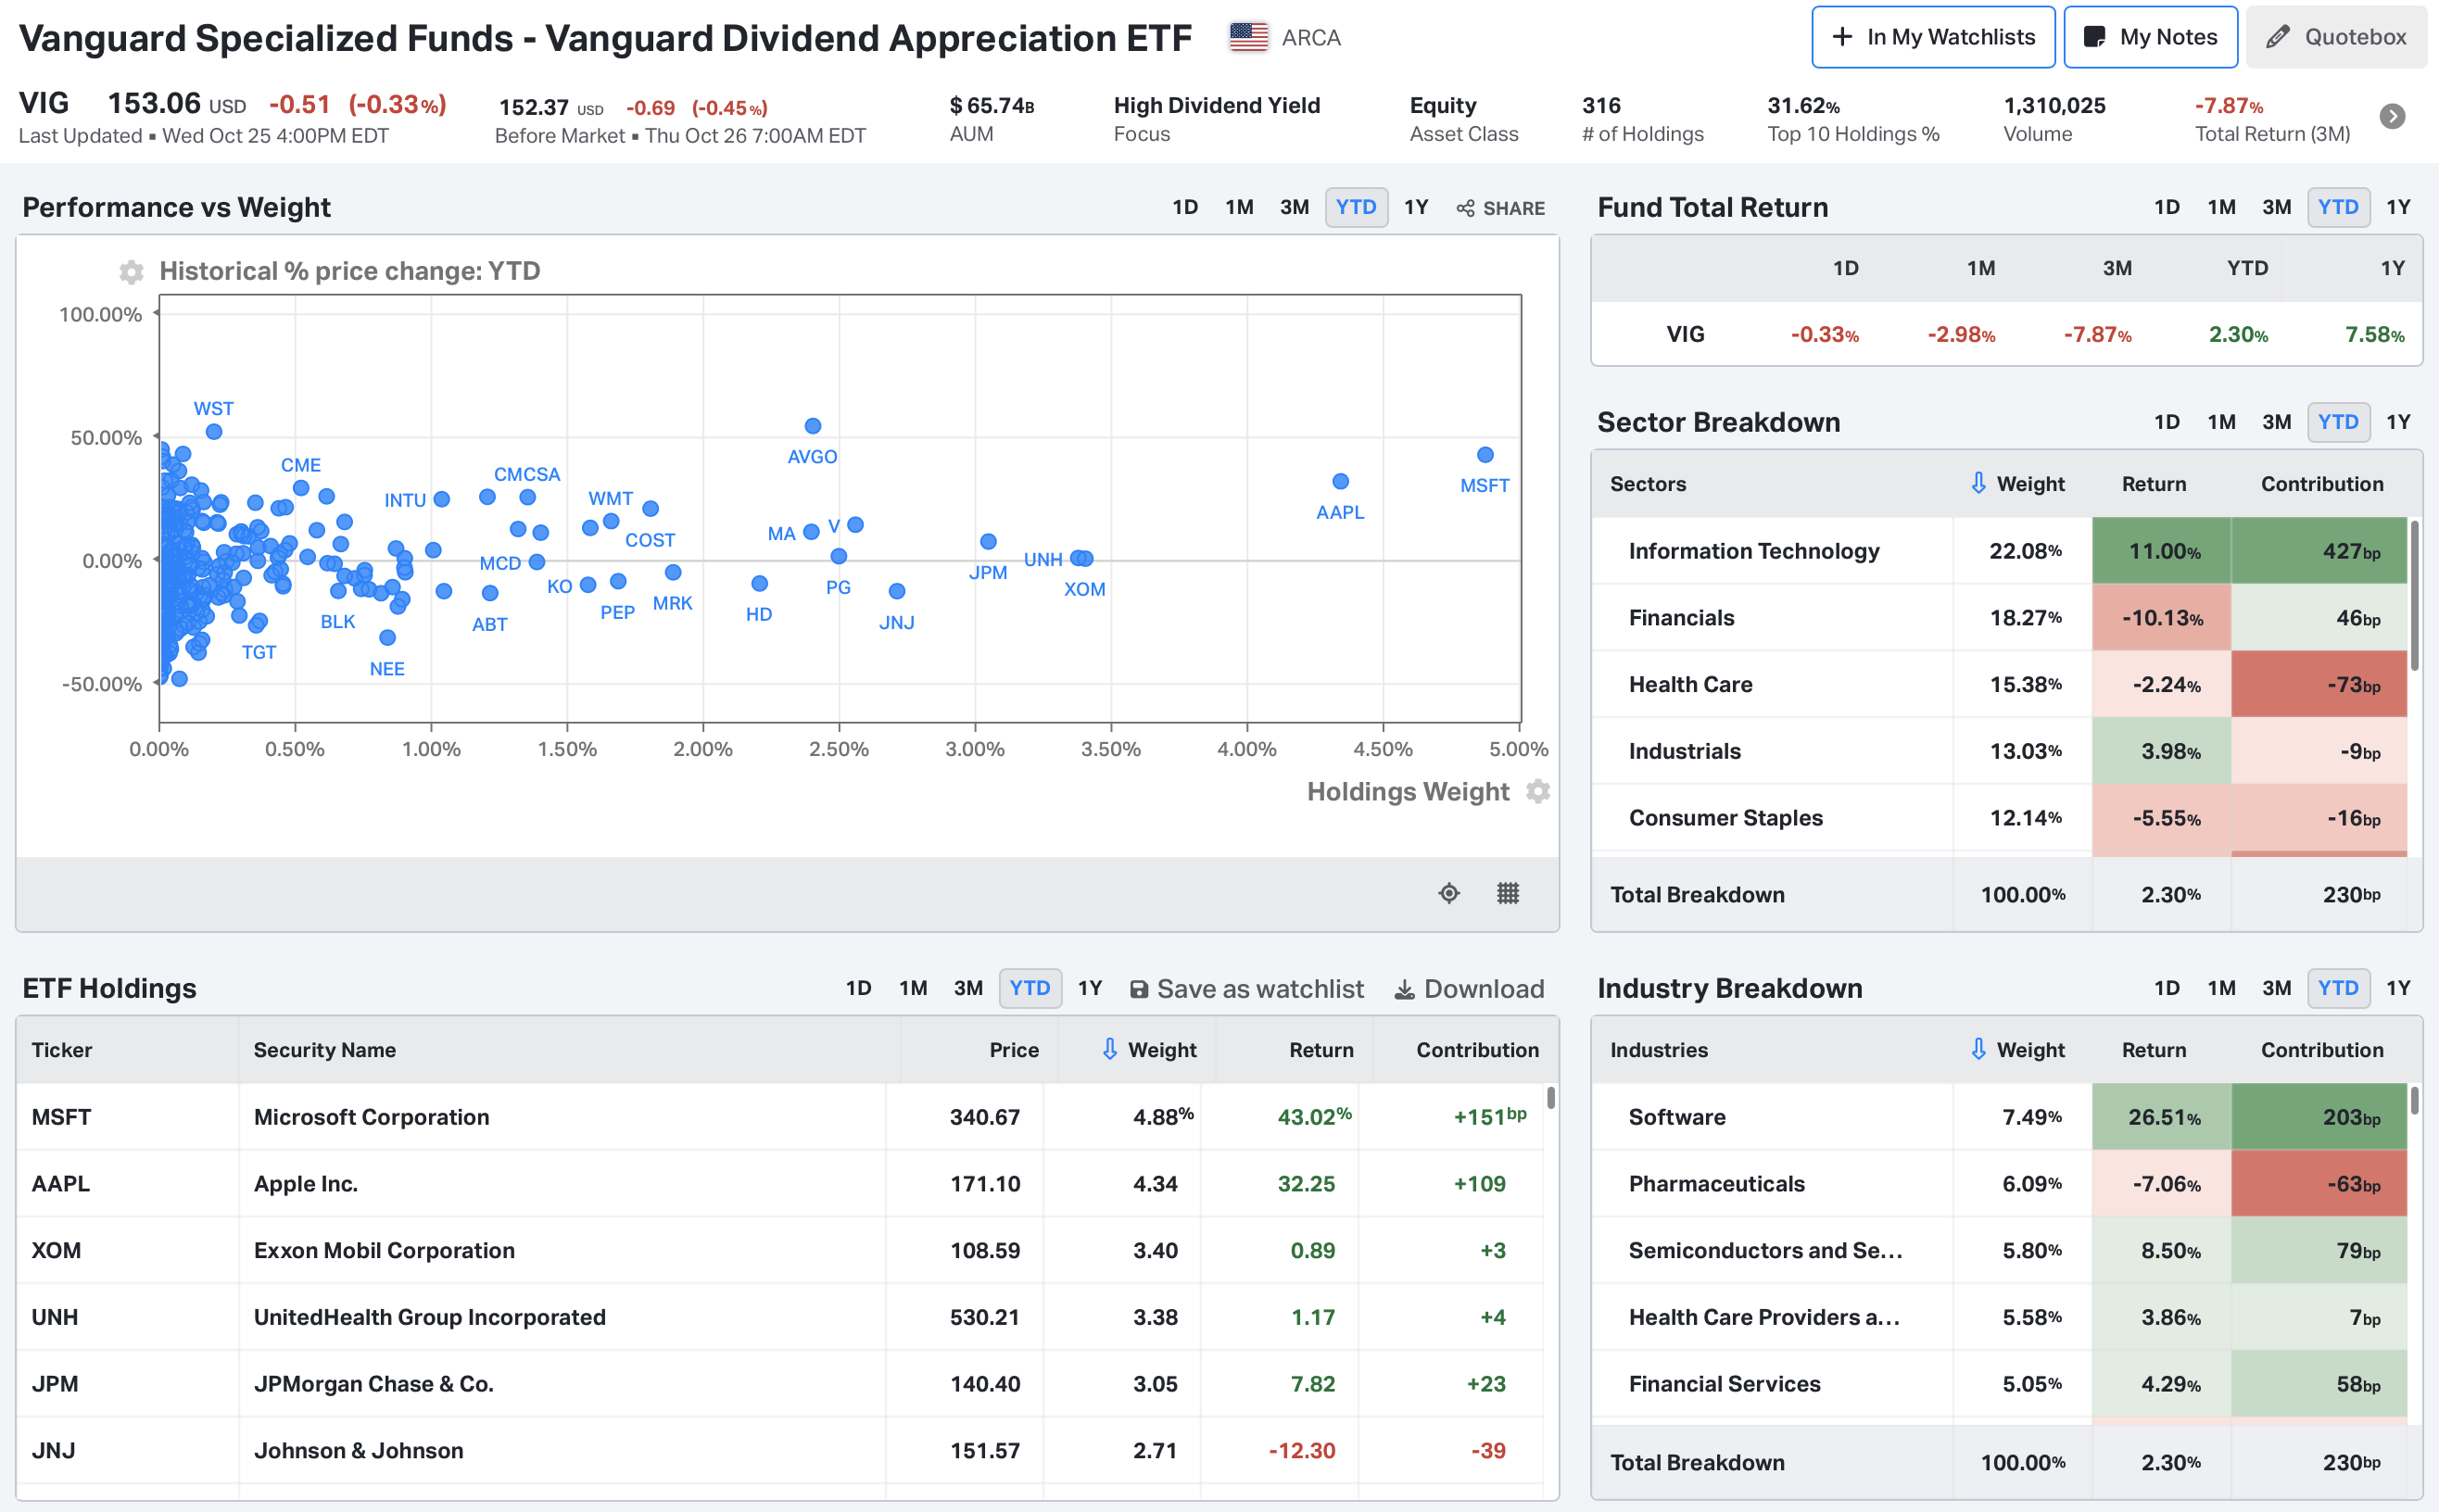2439x1512 pixels.
Task: Open the JNJ ticker in holdings
Action: (x=53, y=1451)
